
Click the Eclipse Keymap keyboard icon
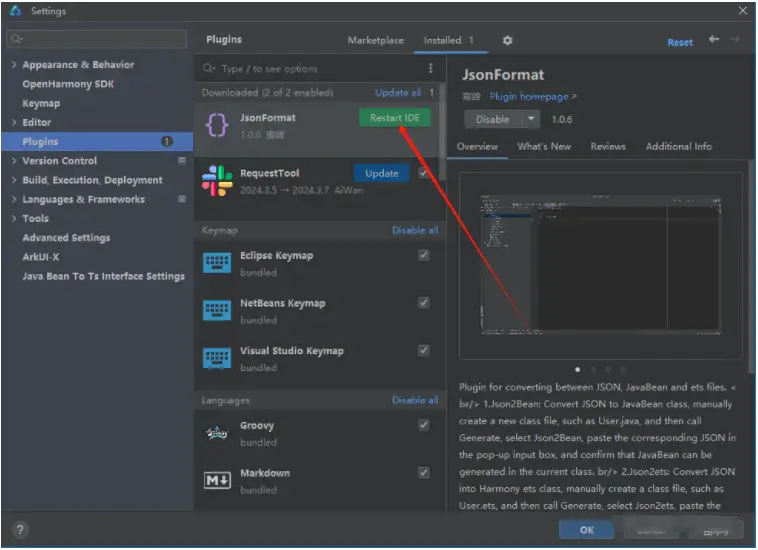tap(217, 263)
